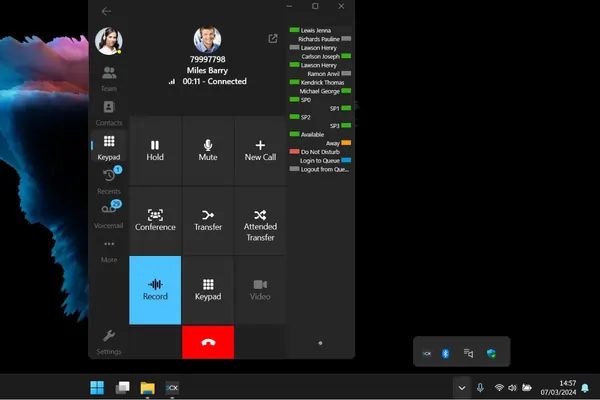Open Recents call history in sidebar
Screen dimensions: 600x400
(x=109, y=181)
